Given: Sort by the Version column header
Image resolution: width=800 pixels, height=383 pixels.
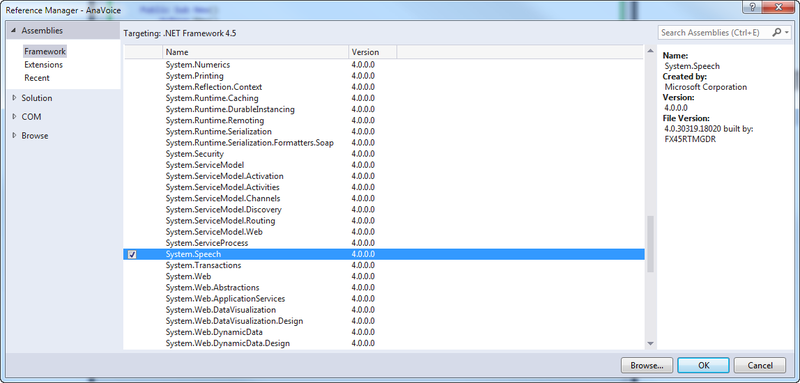Looking at the screenshot, I should click(x=372, y=52).
